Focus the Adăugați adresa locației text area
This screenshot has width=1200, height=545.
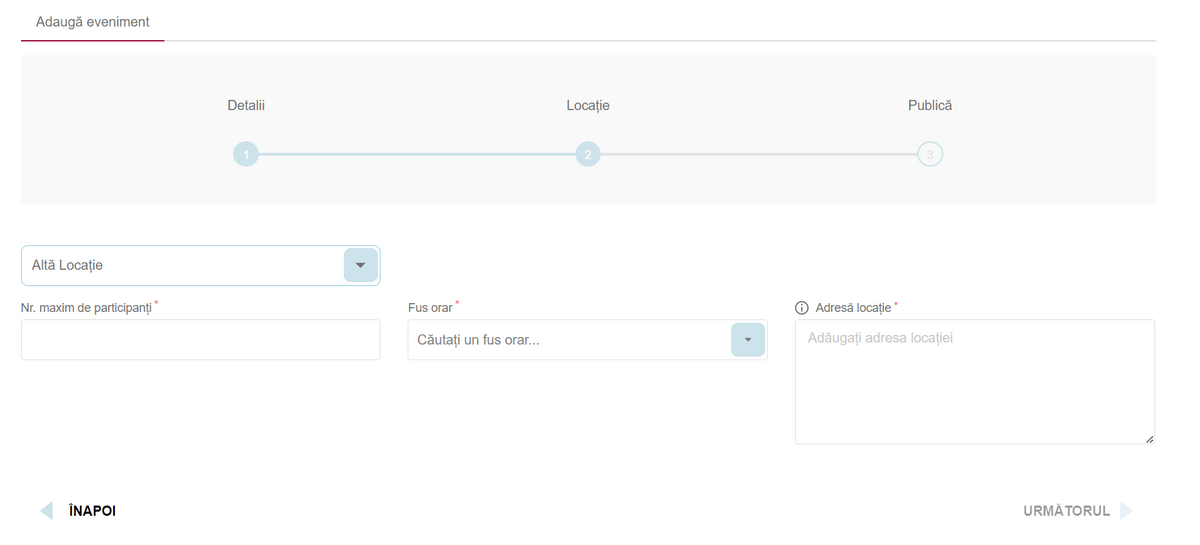coord(974,380)
